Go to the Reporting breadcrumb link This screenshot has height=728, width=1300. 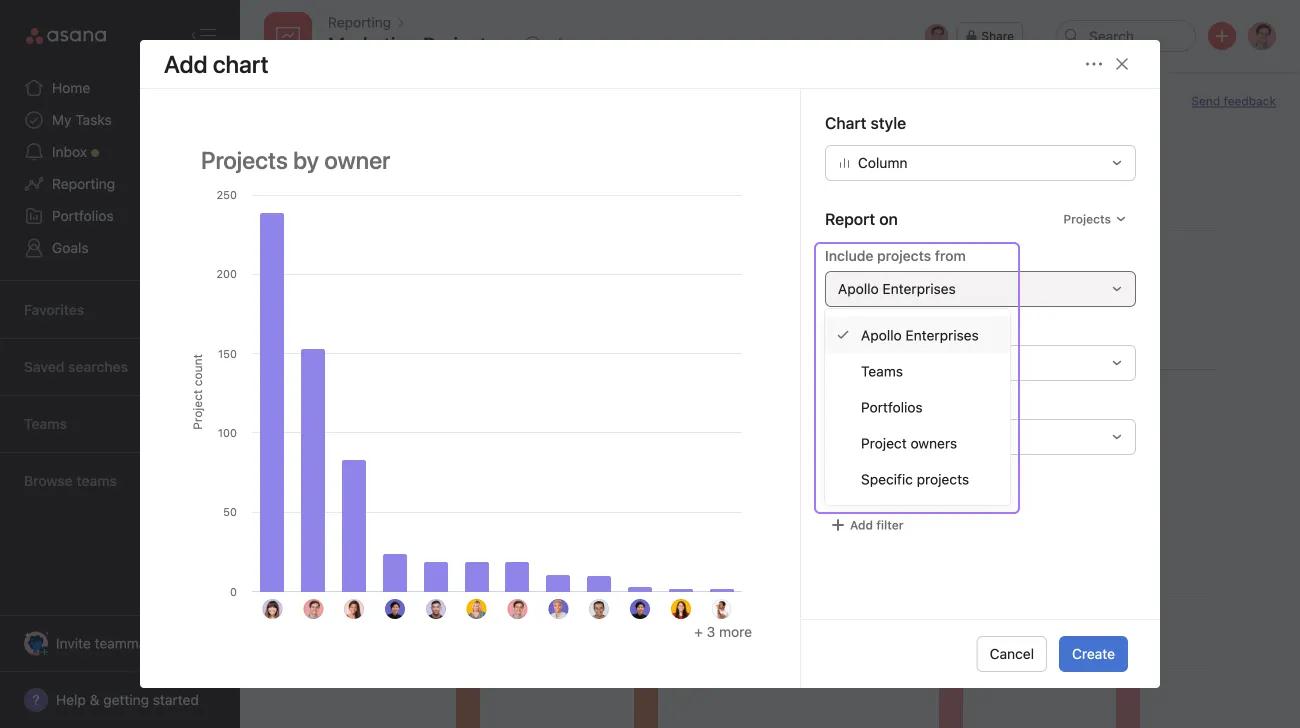click(x=358, y=21)
